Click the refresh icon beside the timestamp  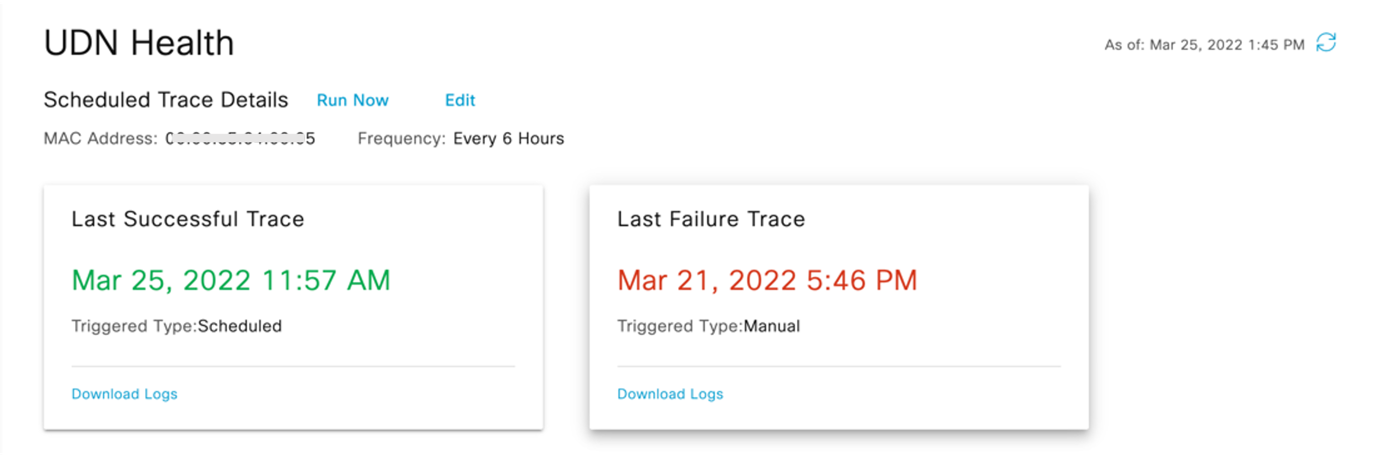(x=1326, y=43)
